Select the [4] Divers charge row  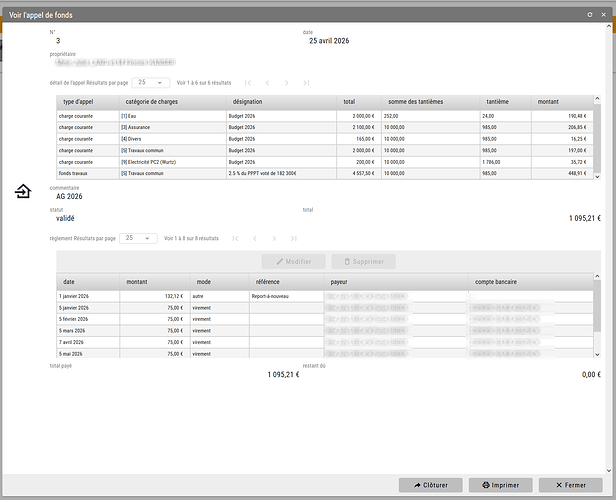pyautogui.click(x=325, y=139)
